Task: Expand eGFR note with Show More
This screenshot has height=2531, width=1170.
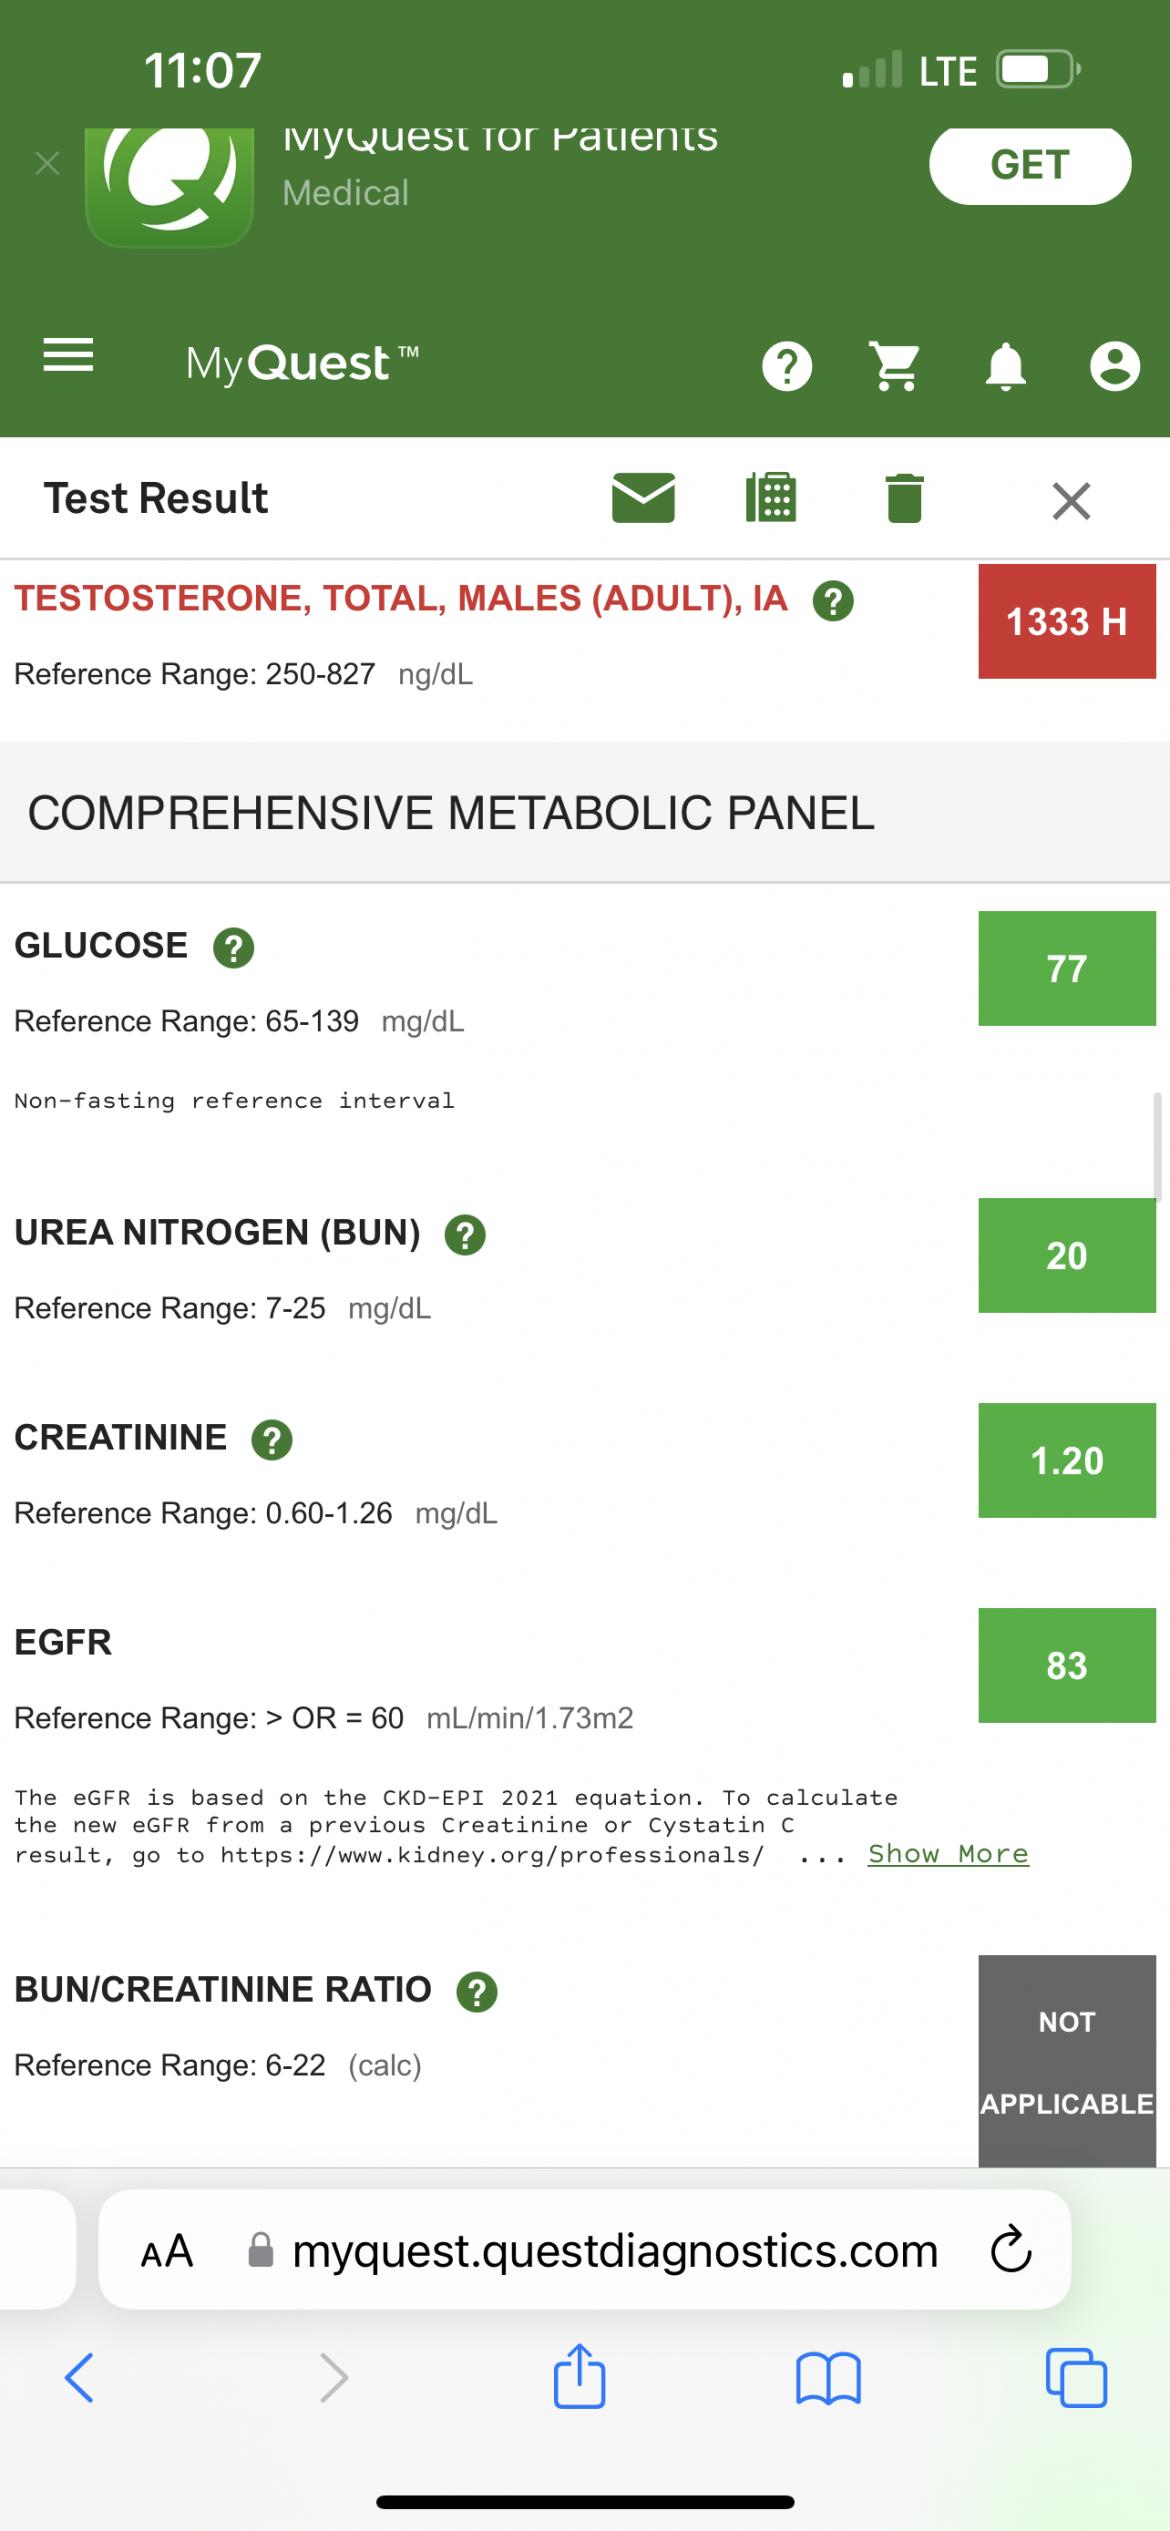Action: pyautogui.click(x=948, y=1854)
